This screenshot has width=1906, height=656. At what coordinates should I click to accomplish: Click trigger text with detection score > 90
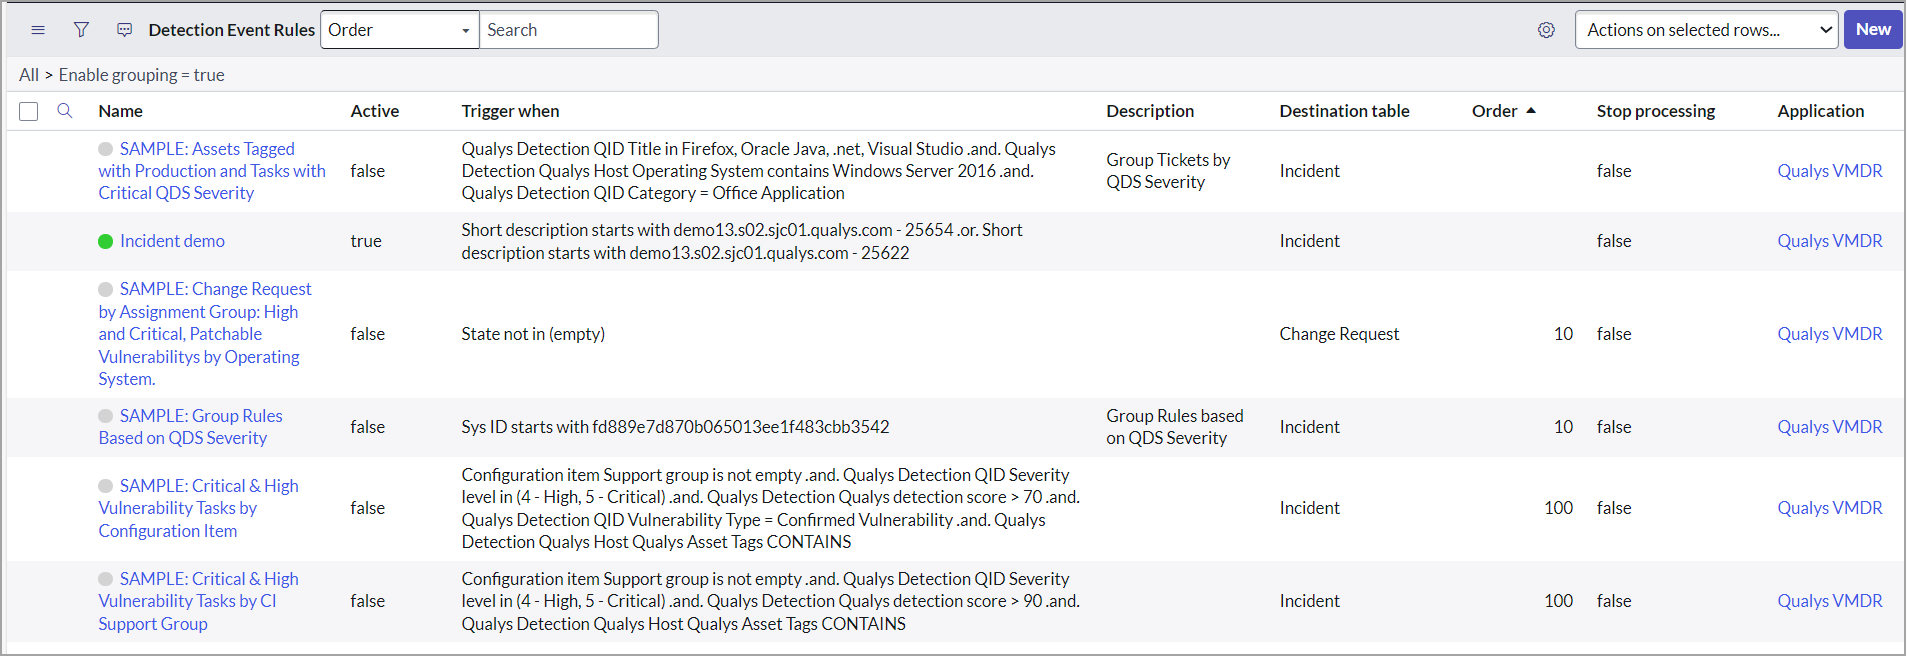pyautogui.click(x=770, y=601)
